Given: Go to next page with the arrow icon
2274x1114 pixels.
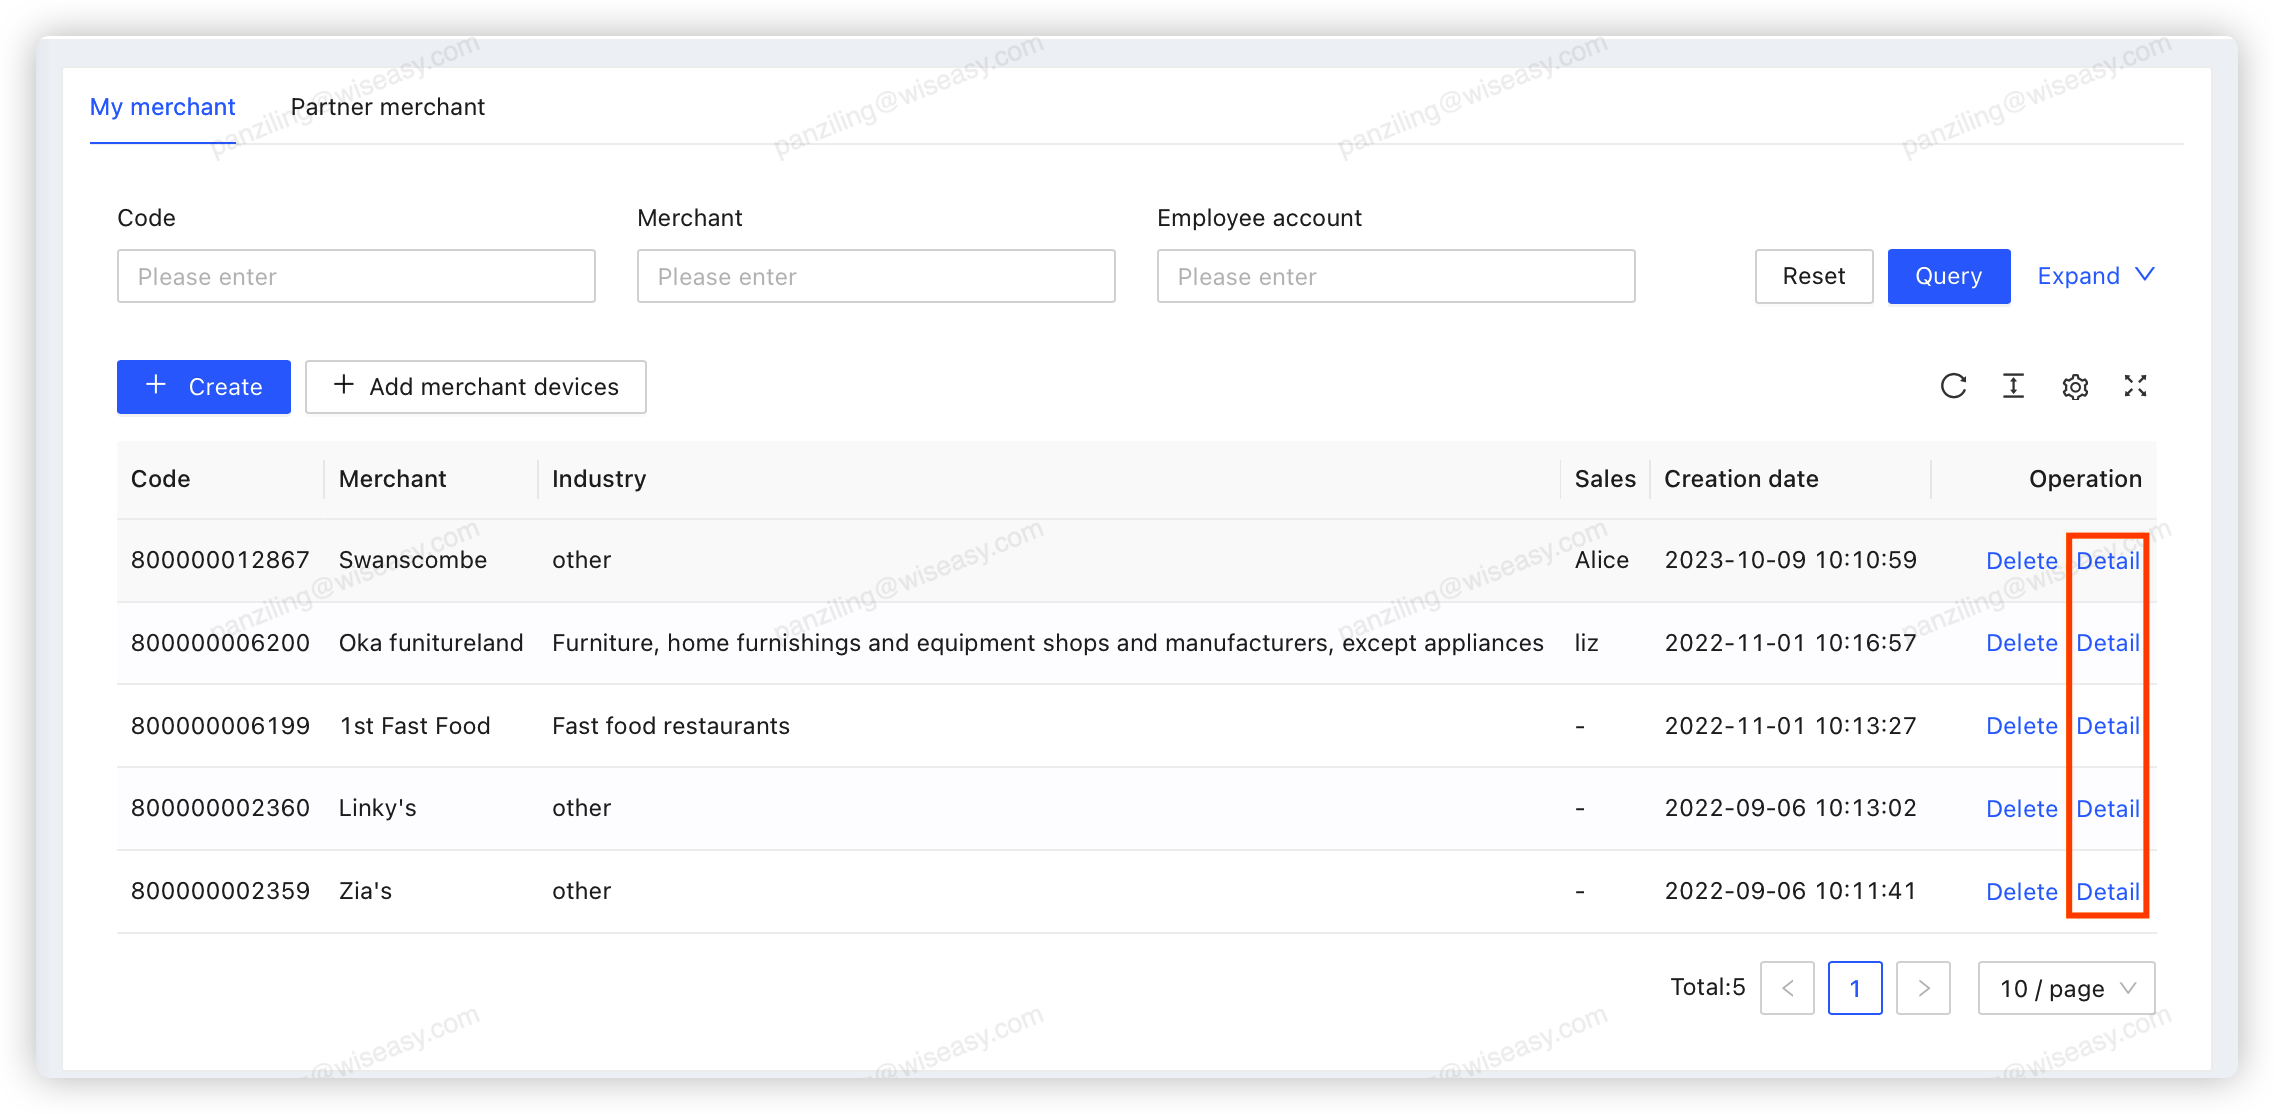Looking at the screenshot, I should click(x=1922, y=988).
